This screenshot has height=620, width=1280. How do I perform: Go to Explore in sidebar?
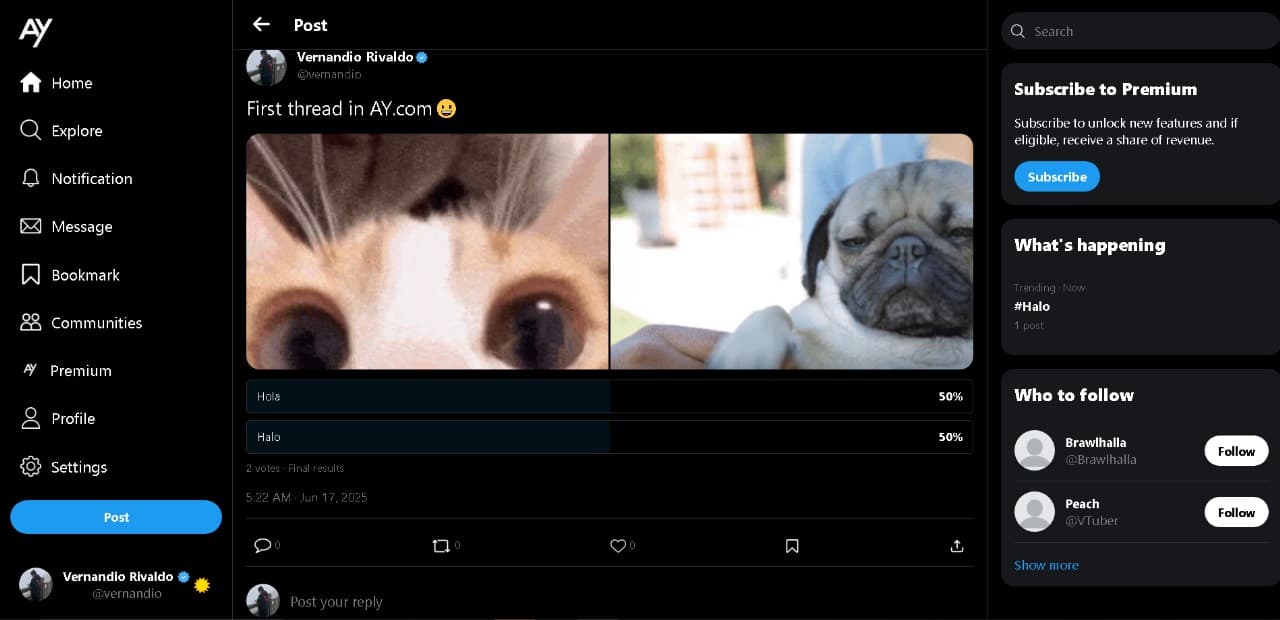pos(76,131)
